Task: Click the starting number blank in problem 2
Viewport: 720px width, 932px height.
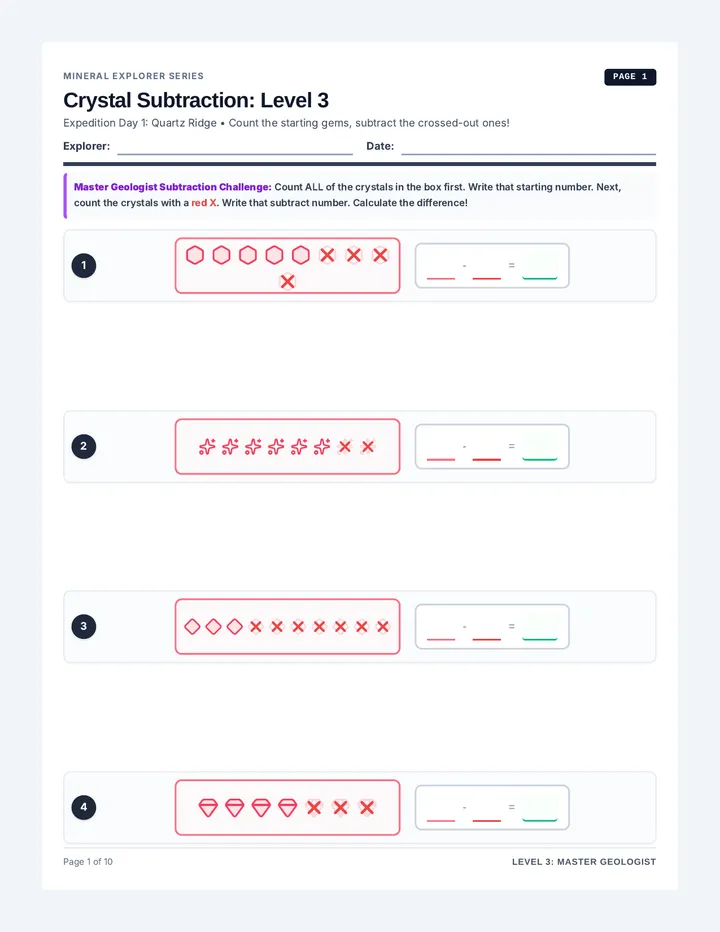Action: (x=441, y=452)
